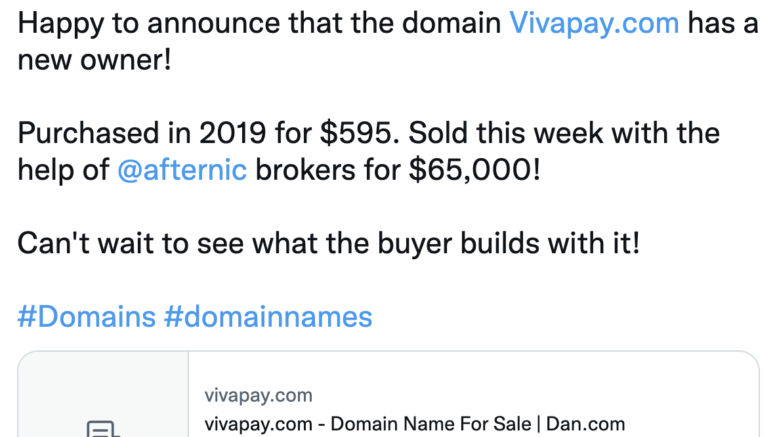777x437 pixels.
Task: Open the #Domains hashtag
Action: coord(87,317)
